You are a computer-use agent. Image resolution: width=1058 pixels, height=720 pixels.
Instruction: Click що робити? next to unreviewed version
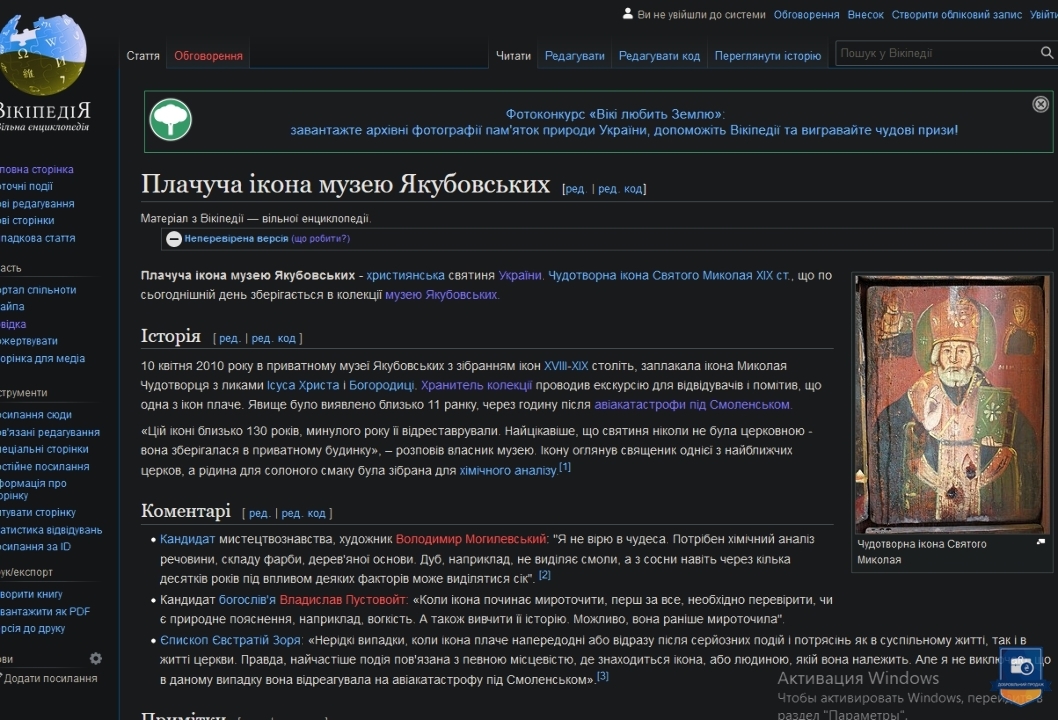(321, 239)
